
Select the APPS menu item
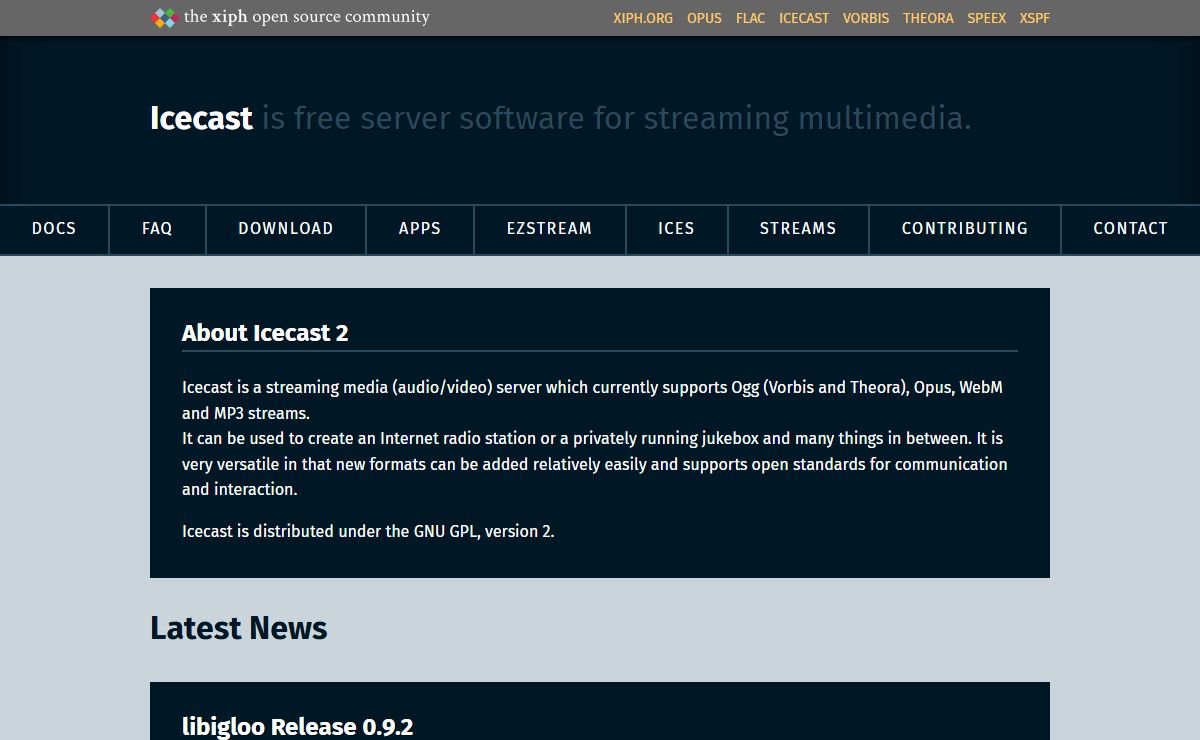(420, 229)
